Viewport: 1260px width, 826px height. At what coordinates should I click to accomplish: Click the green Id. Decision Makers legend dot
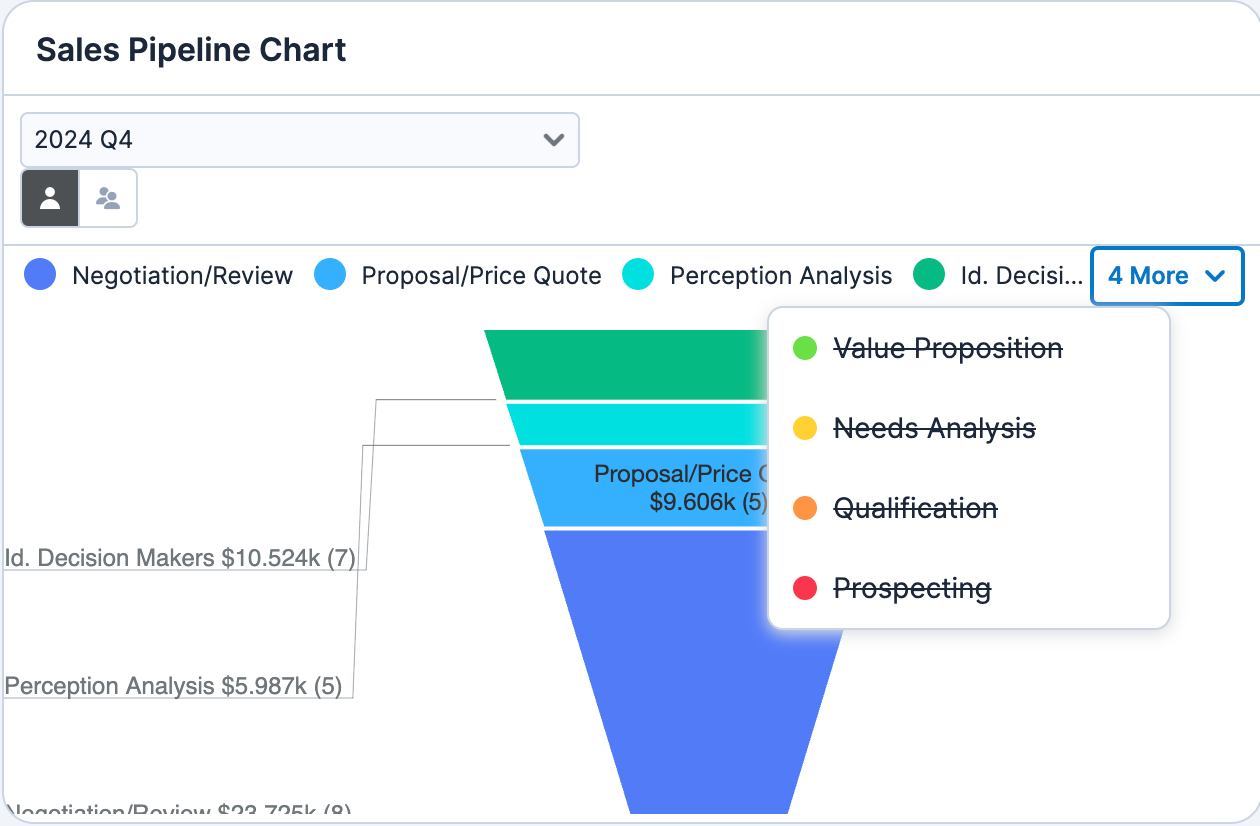tap(929, 275)
